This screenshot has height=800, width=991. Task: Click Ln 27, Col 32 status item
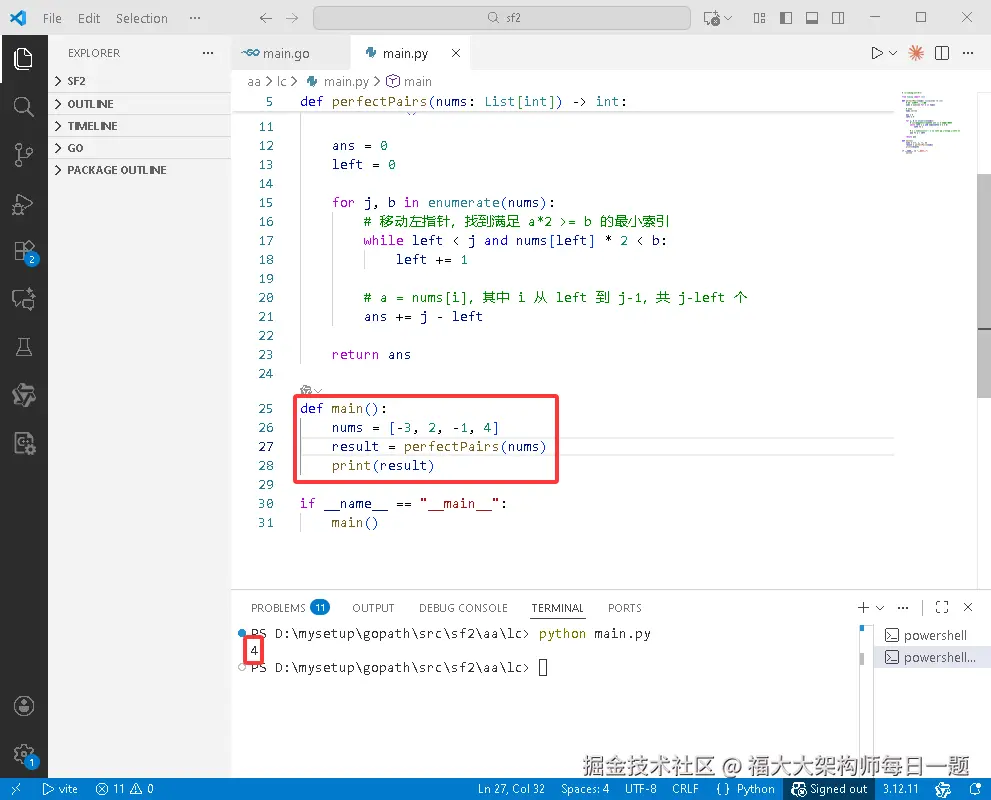click(511, 789)
